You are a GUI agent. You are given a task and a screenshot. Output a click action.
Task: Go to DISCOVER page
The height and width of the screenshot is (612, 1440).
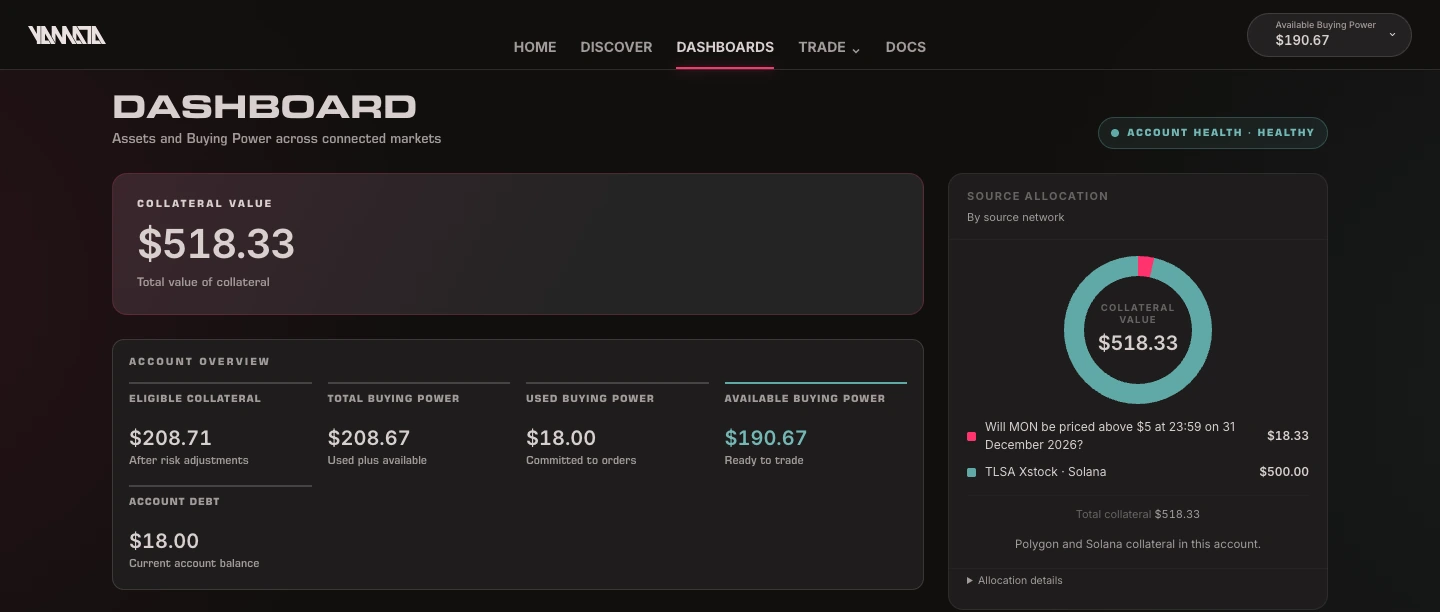pos(616,47)
